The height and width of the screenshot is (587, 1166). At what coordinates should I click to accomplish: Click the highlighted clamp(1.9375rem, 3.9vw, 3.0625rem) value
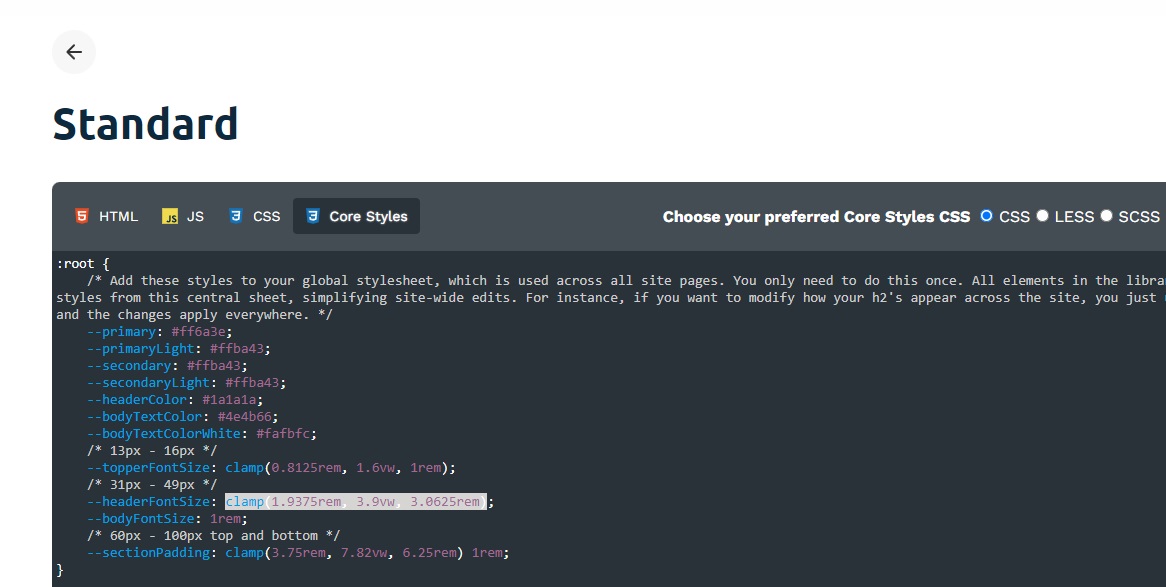[x=356, y=501]
